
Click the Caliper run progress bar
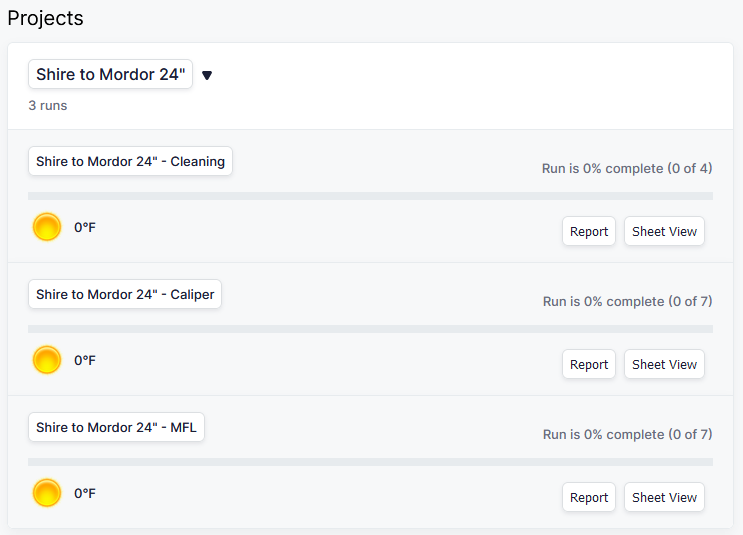click(x=370, y=329)
